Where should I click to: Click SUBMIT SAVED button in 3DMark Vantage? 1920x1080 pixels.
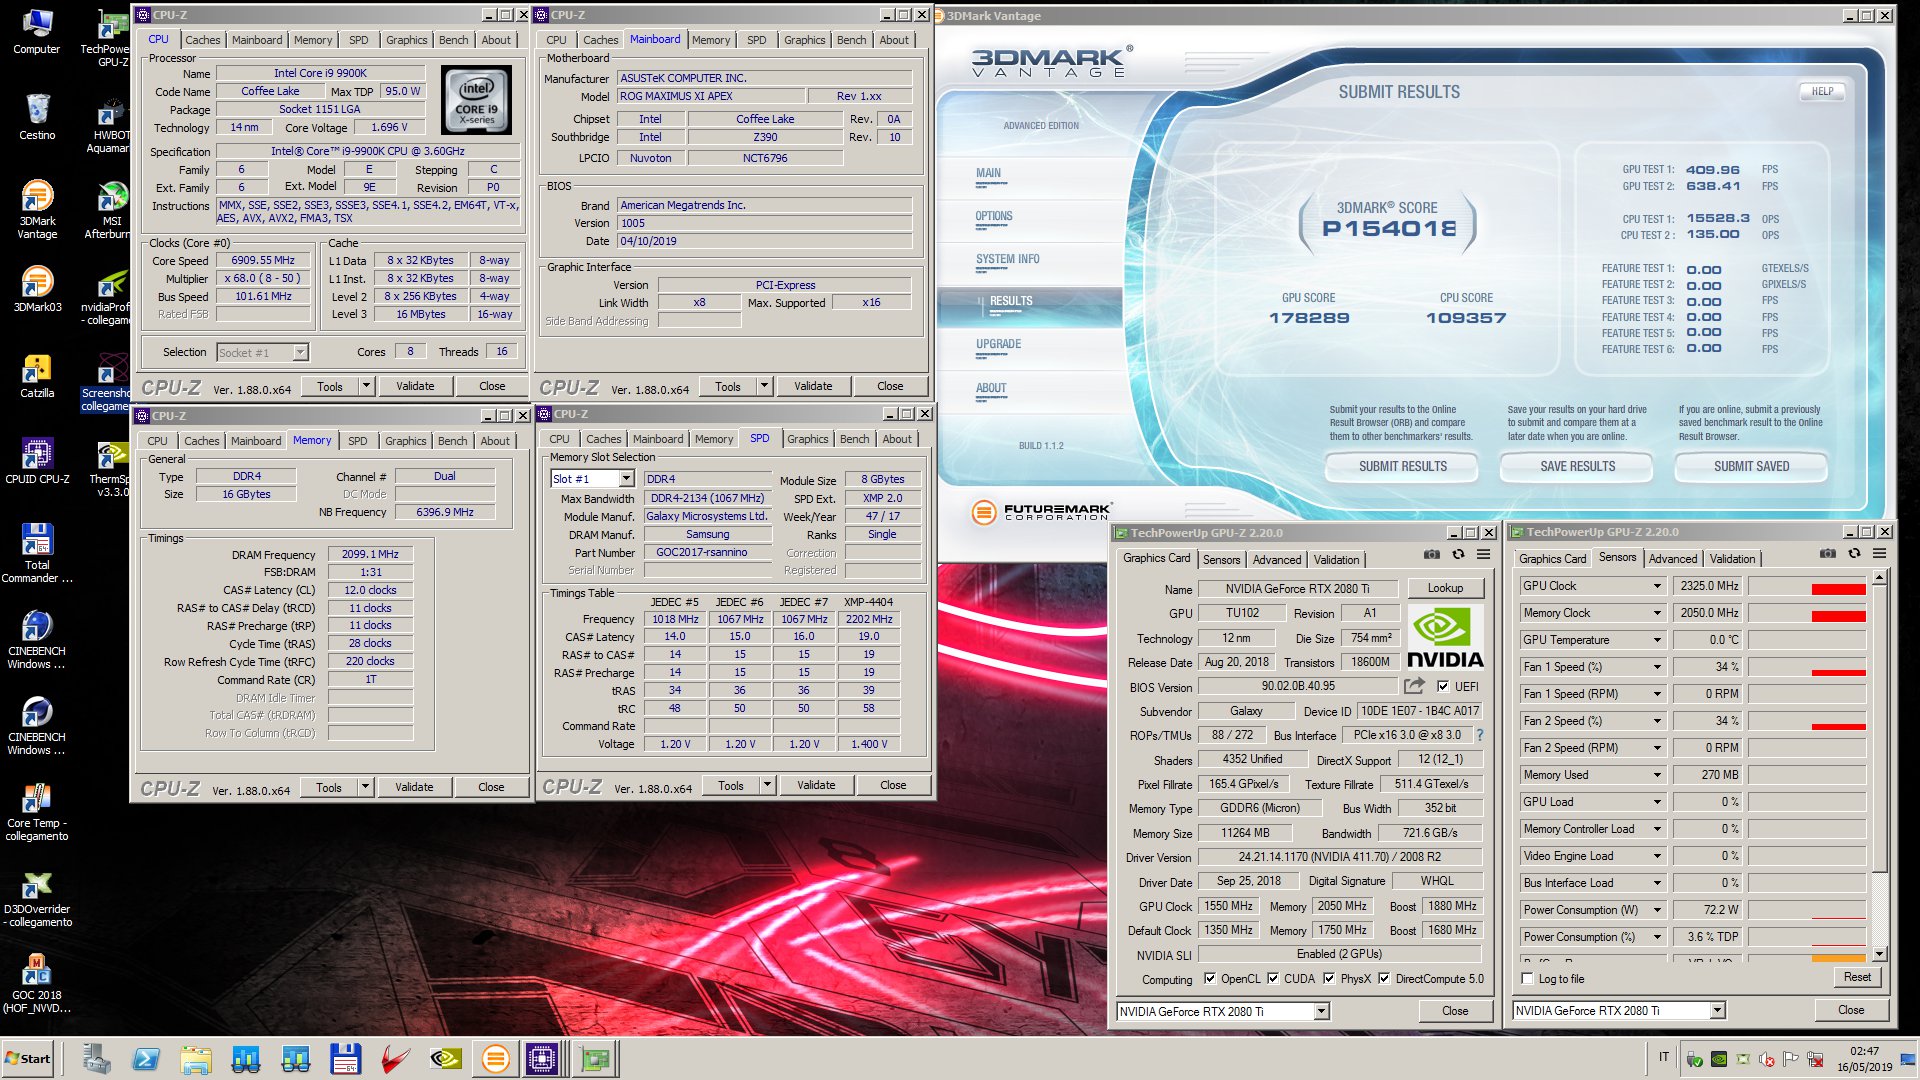pyautogui.click(x=1751, y=467)
